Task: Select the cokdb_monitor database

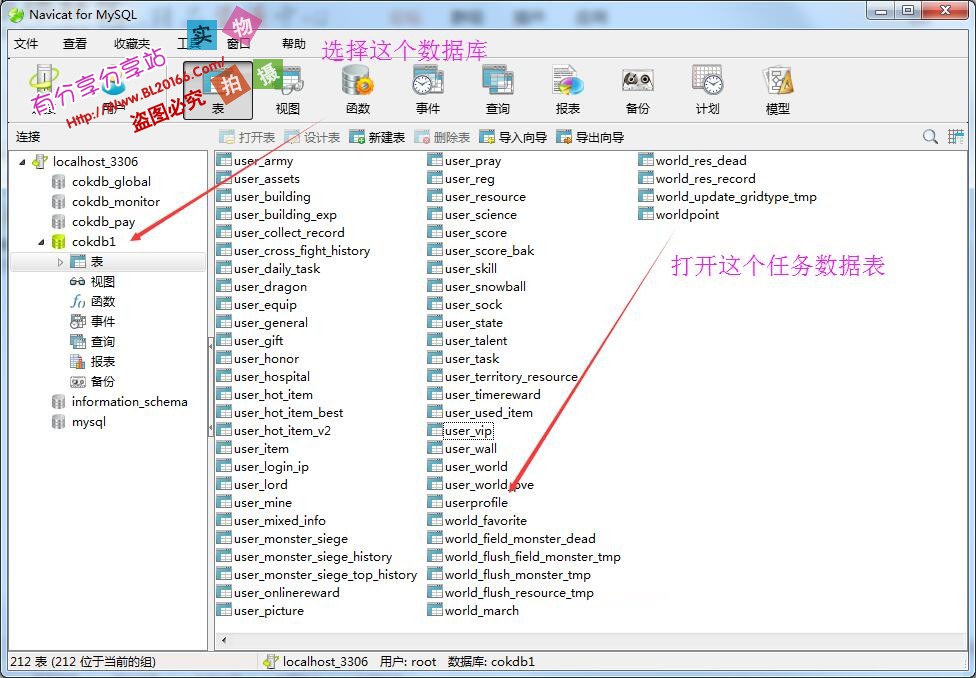Action: pos(106,202)
